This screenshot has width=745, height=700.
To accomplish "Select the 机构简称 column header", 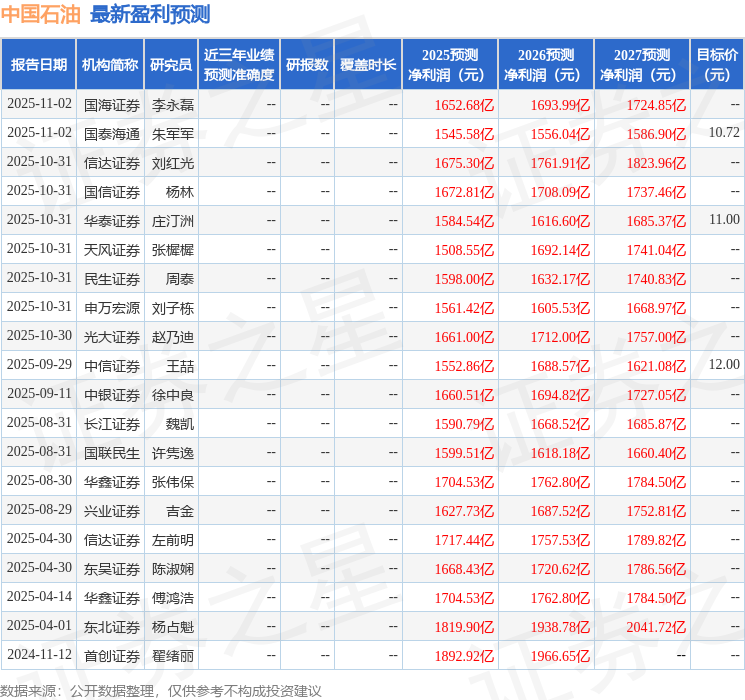I will [x=110, y=65].
